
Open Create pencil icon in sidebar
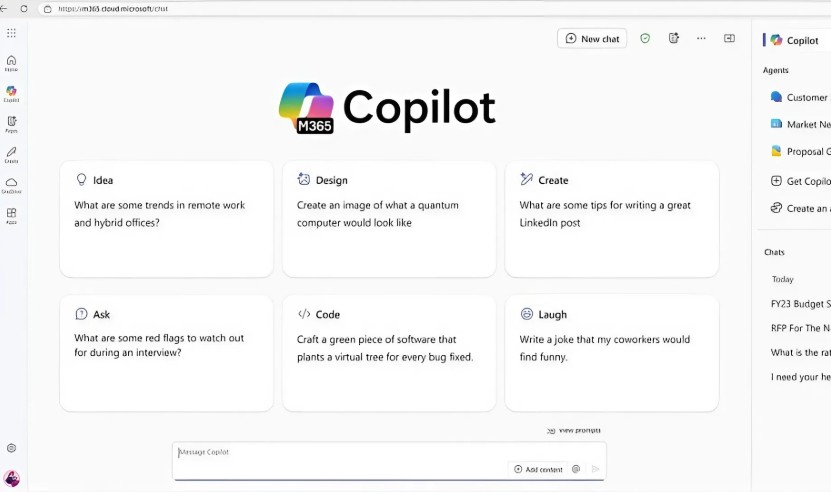click(11, 155)
